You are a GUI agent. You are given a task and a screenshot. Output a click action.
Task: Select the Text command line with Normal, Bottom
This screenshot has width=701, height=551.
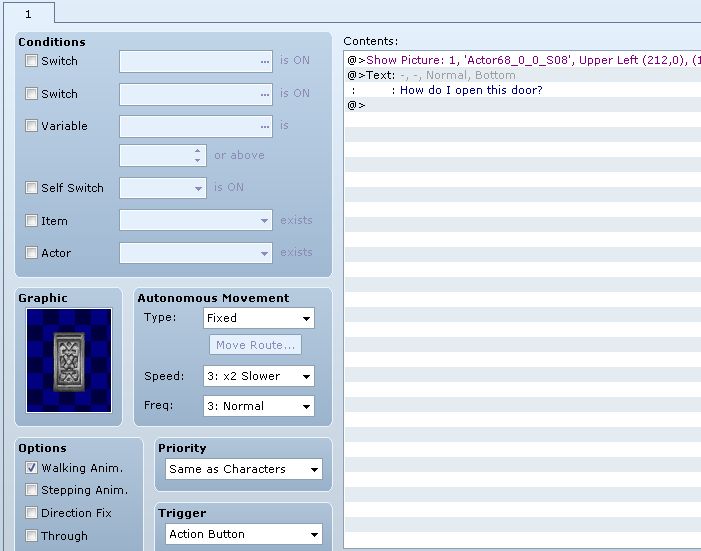click(523, 75)
